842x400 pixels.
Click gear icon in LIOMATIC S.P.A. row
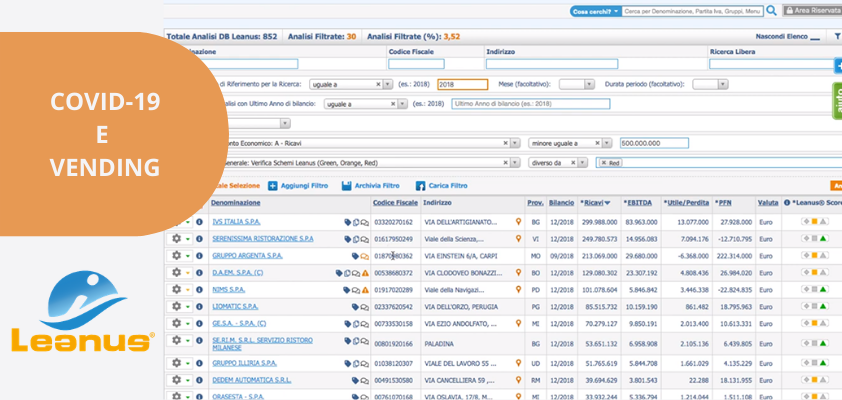point(176,307)
